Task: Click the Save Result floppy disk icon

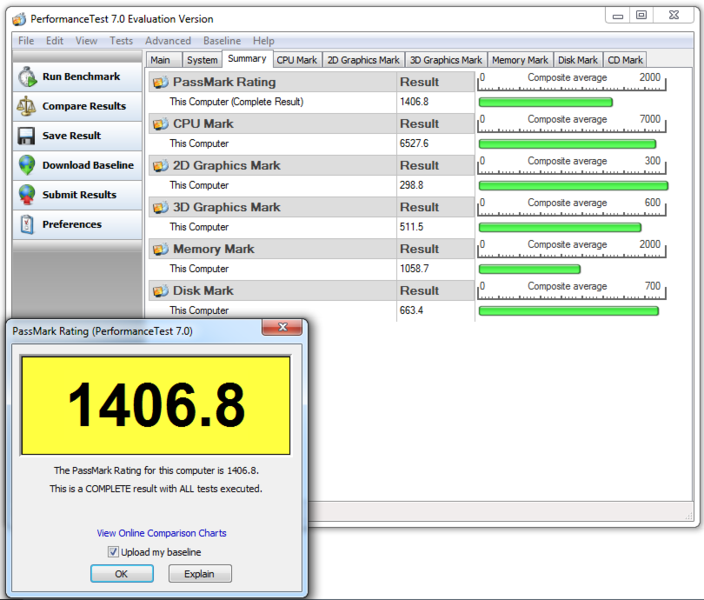Action: pyautogui.click(x=26, y=136)
